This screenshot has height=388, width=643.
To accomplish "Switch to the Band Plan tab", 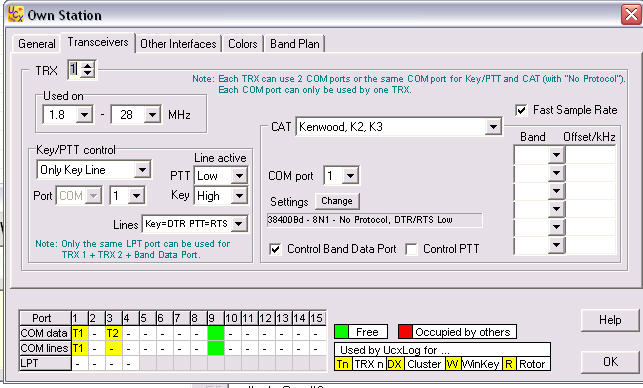I will click(x=294, y=43).
